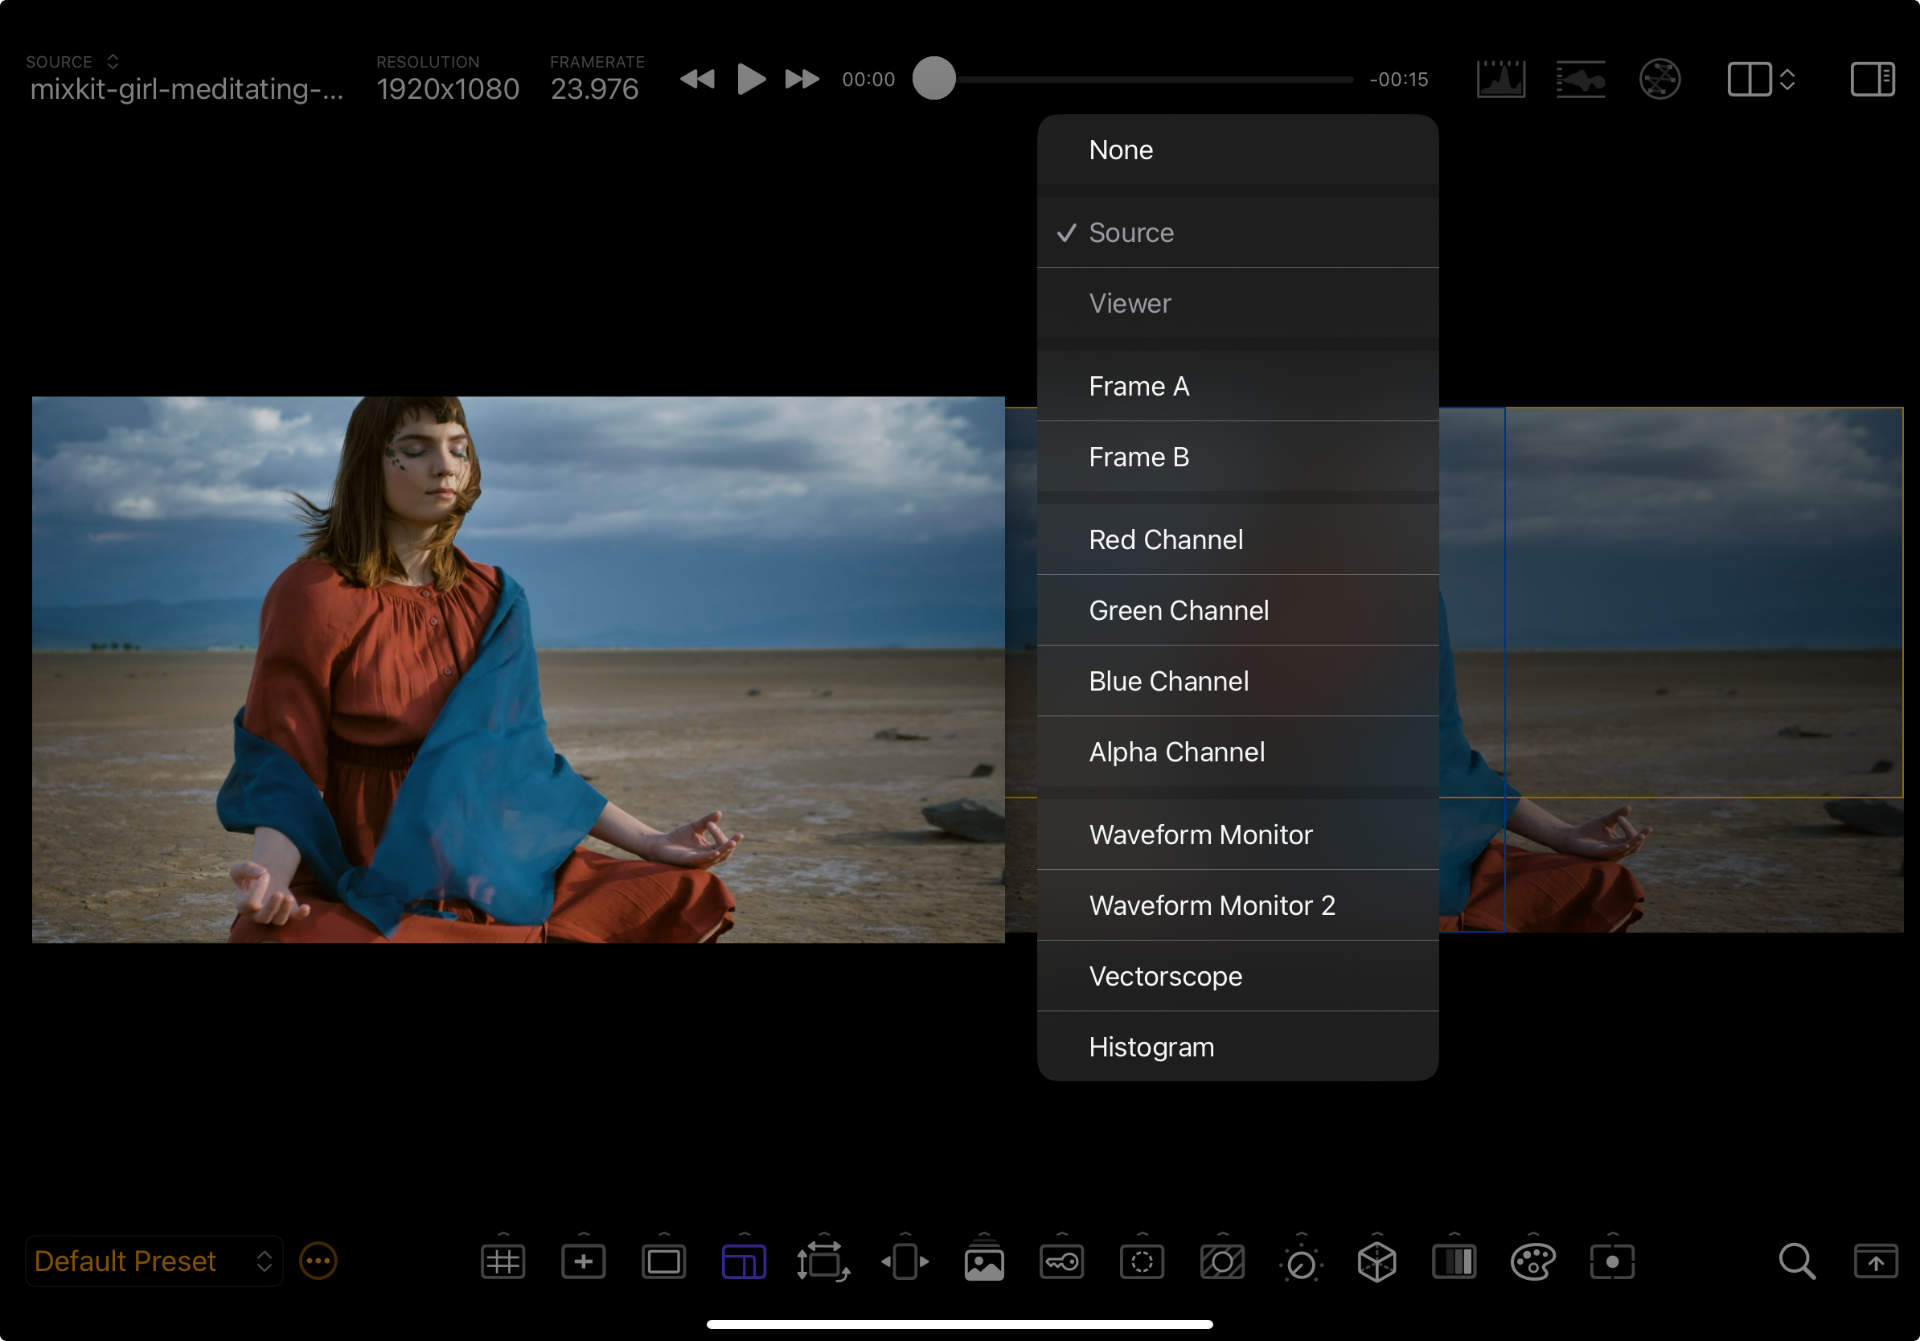Viewport: 1920px width, 1341px height.
Task: Expand the SOURCE selector chevron
Action: tap(113, 62)
